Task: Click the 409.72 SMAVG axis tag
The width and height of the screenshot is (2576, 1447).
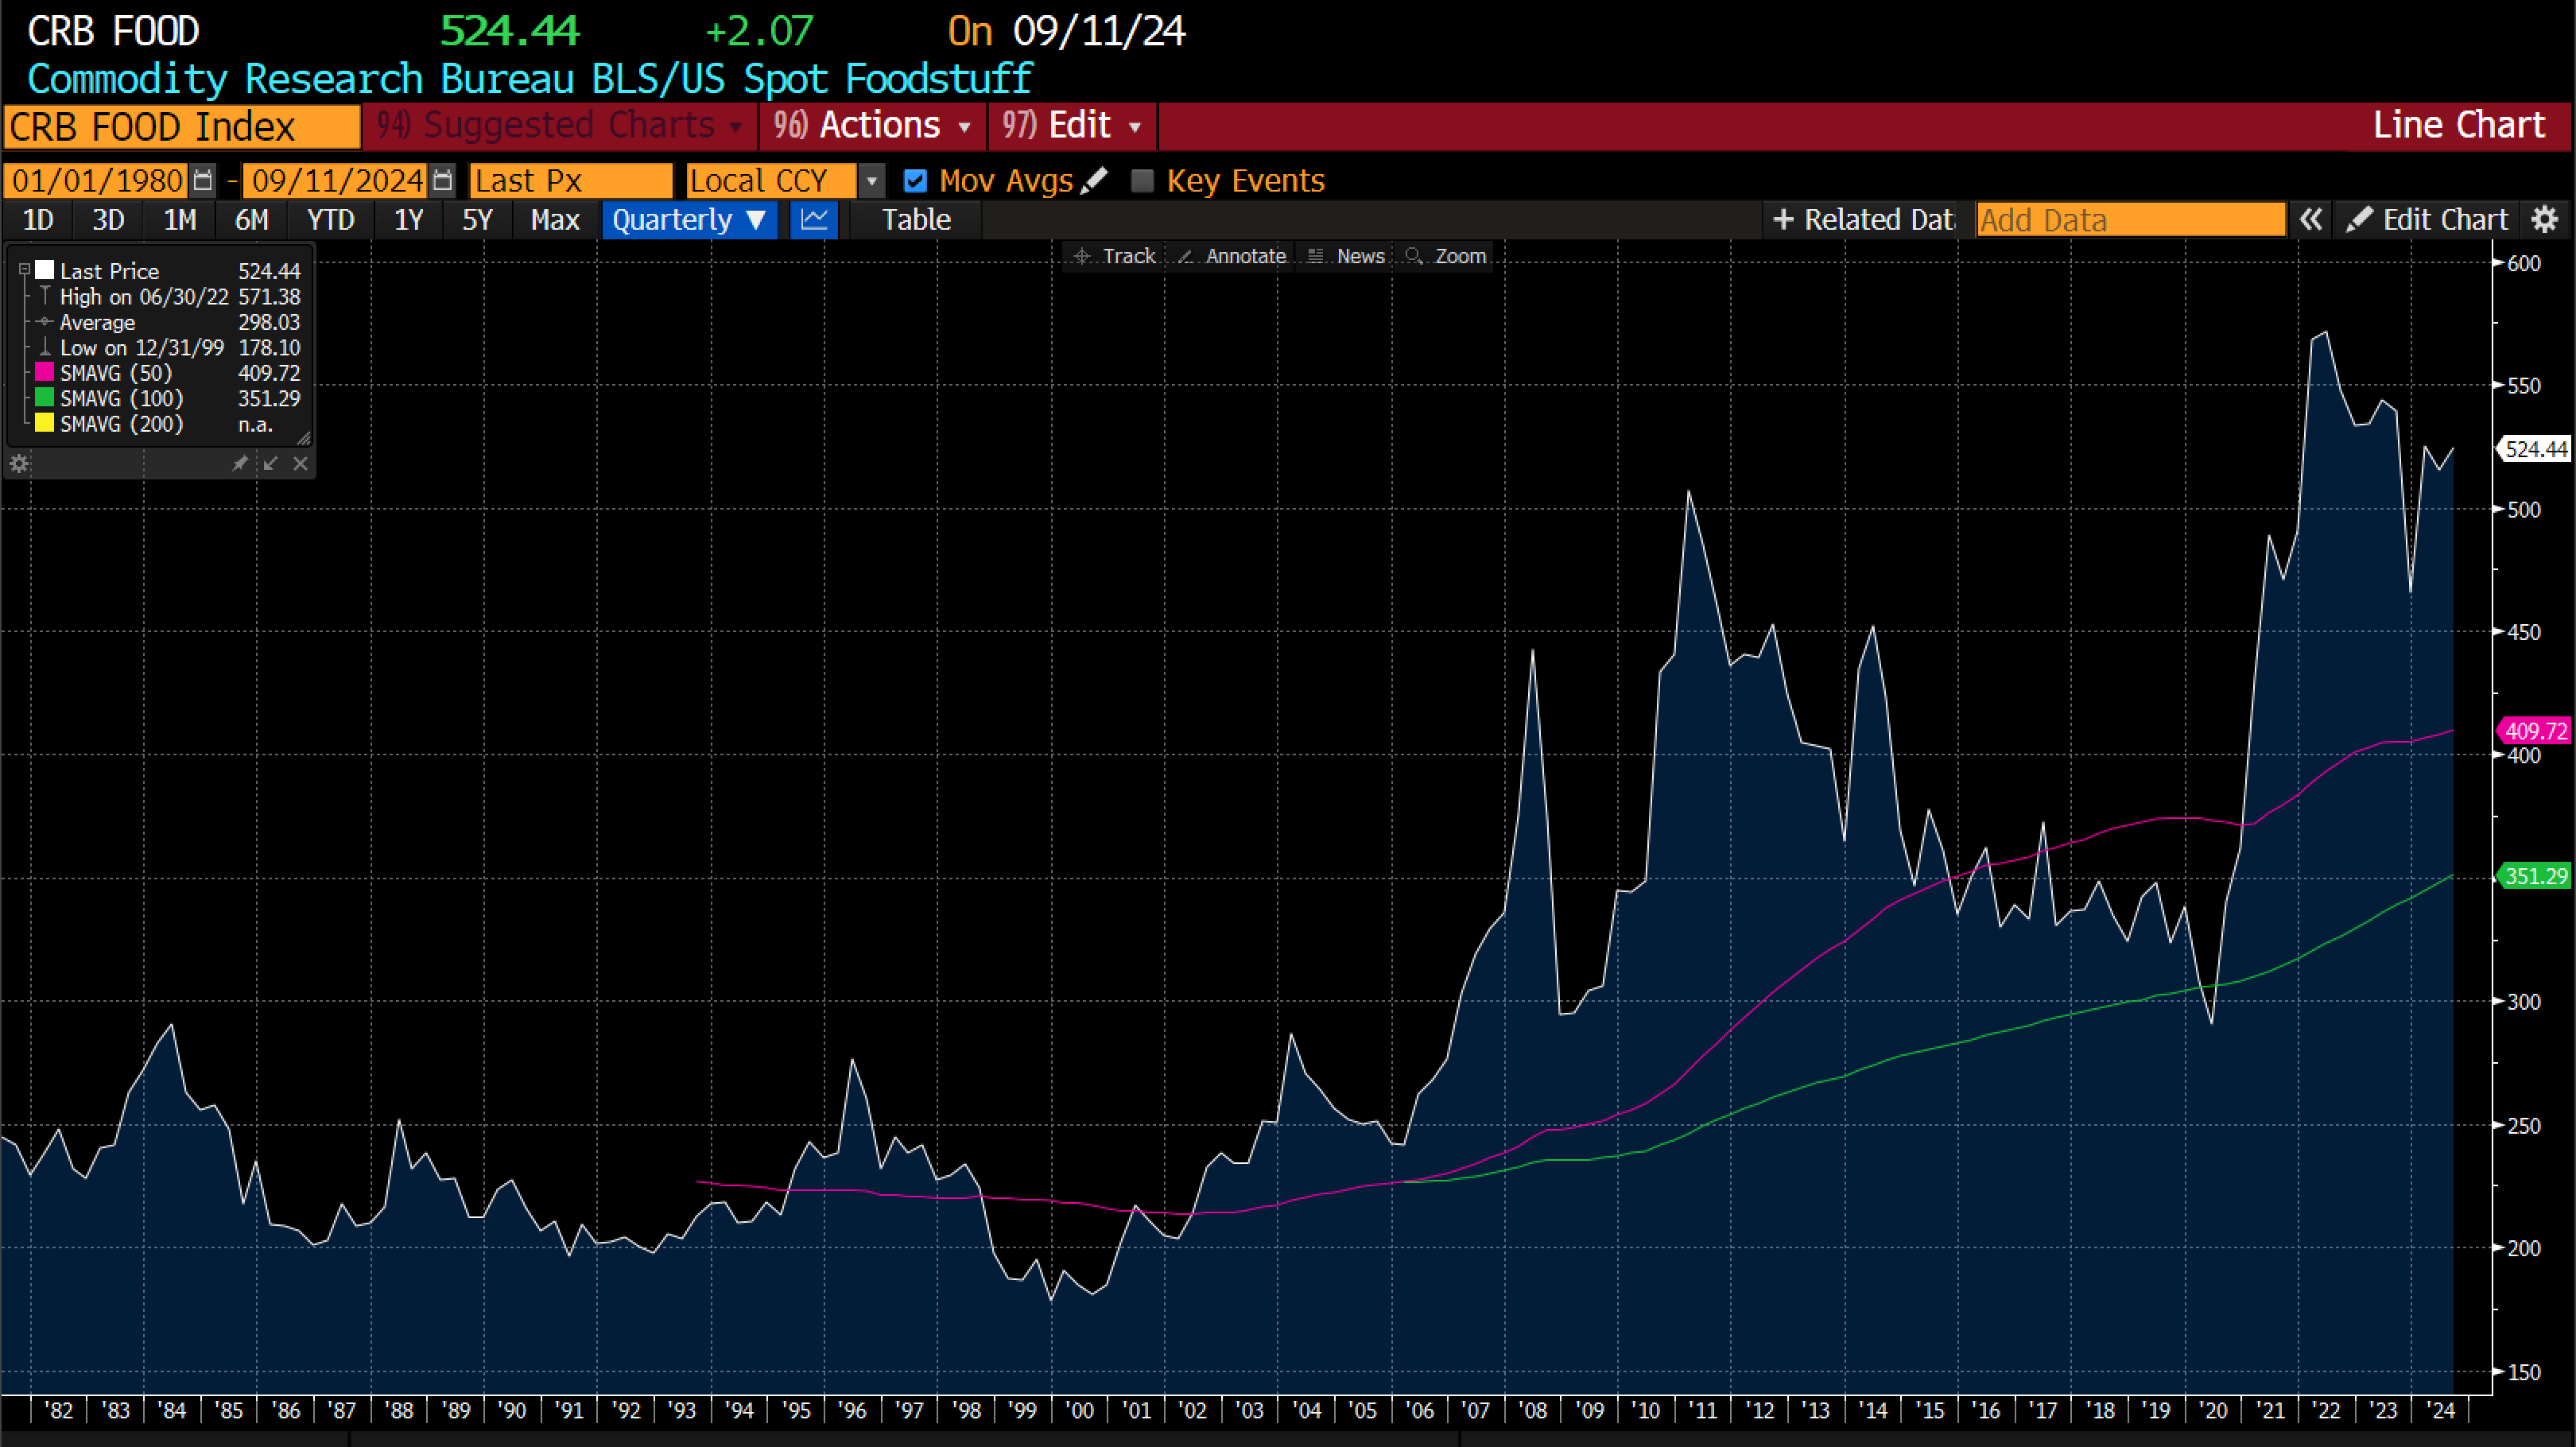Action: (2535, 731)
